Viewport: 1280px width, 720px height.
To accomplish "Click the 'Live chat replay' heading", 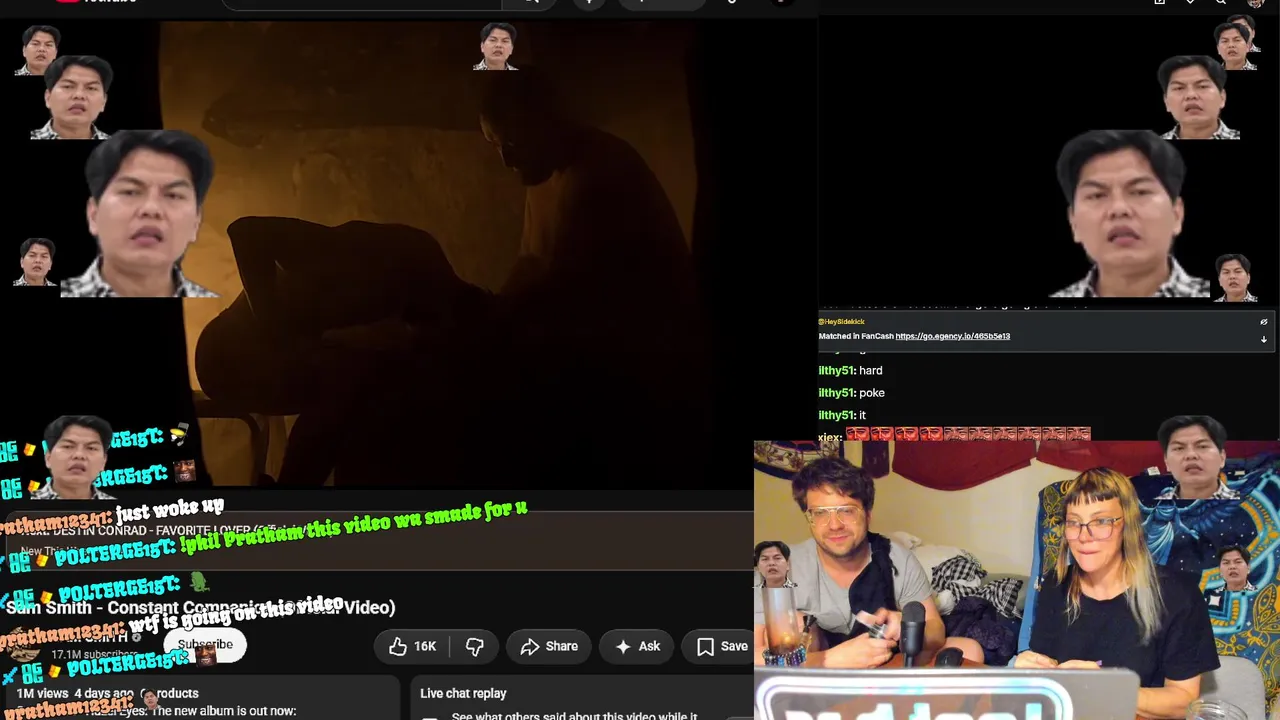I will (x=463, y=693).
